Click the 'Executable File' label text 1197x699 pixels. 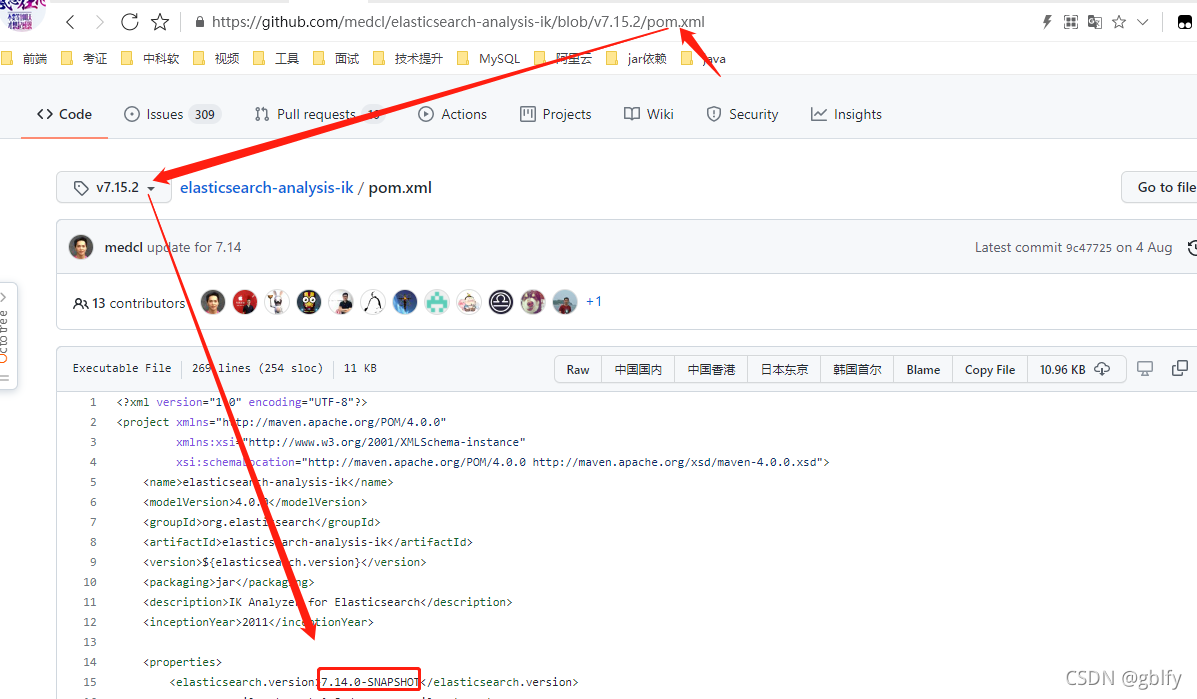tap(122, 368)
